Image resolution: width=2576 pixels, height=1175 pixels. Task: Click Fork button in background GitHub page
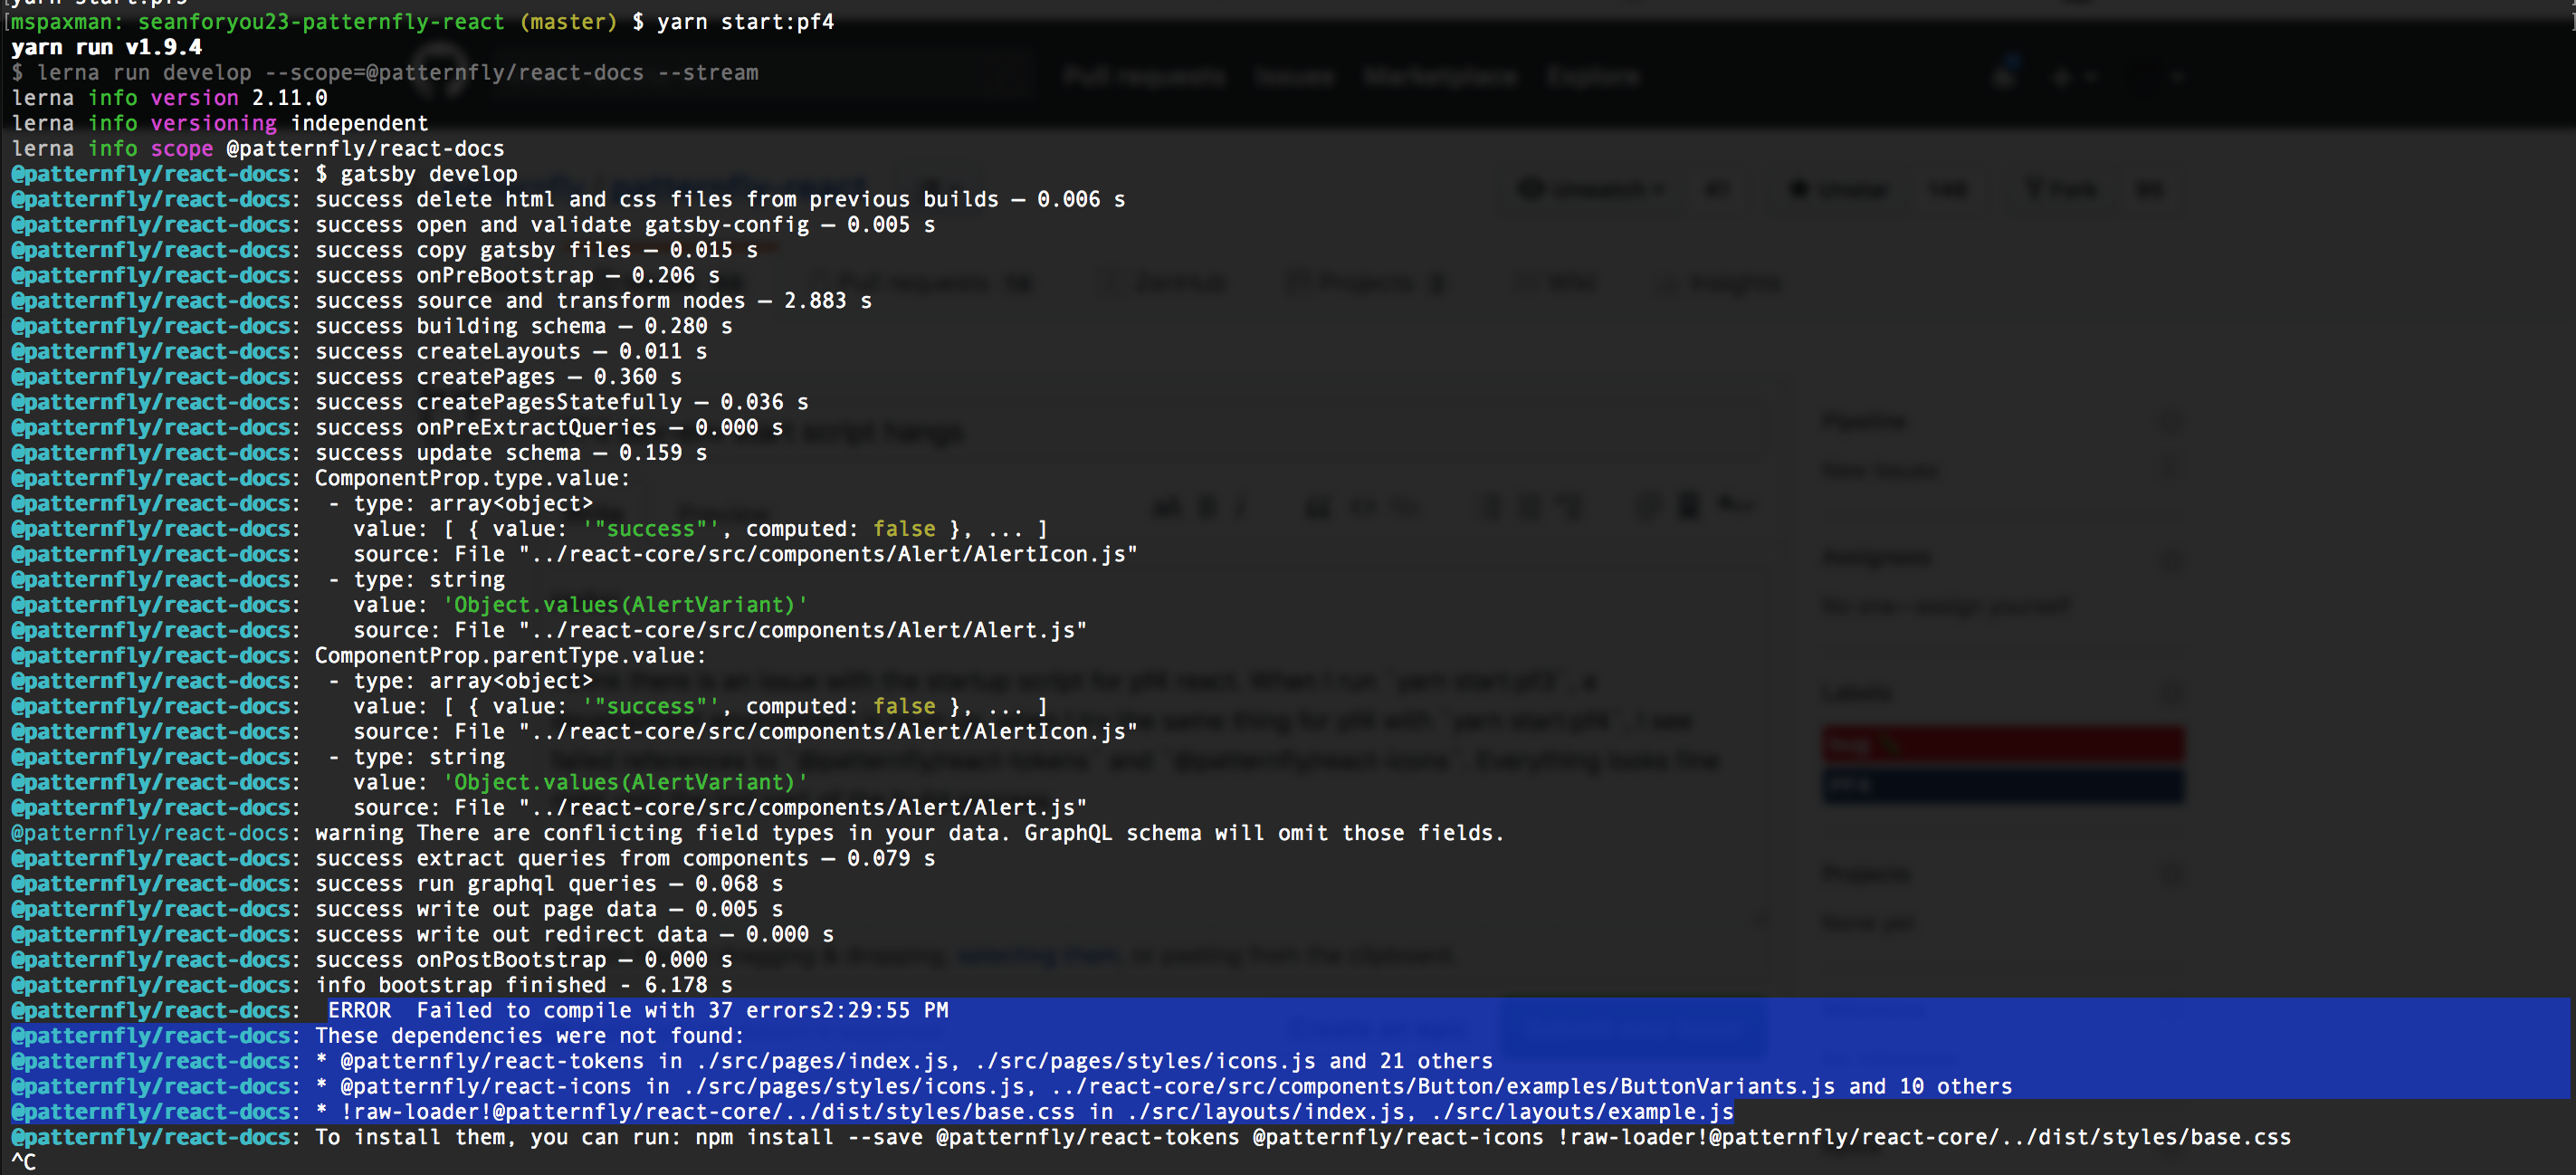[x=2063, y=189]
